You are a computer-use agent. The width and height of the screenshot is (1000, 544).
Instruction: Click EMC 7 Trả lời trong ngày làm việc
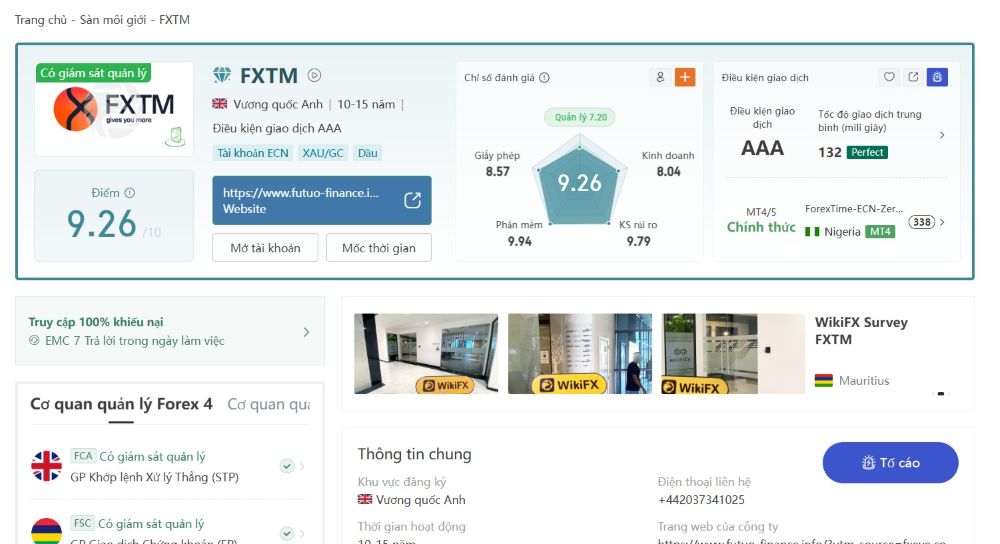pos(135,341)
